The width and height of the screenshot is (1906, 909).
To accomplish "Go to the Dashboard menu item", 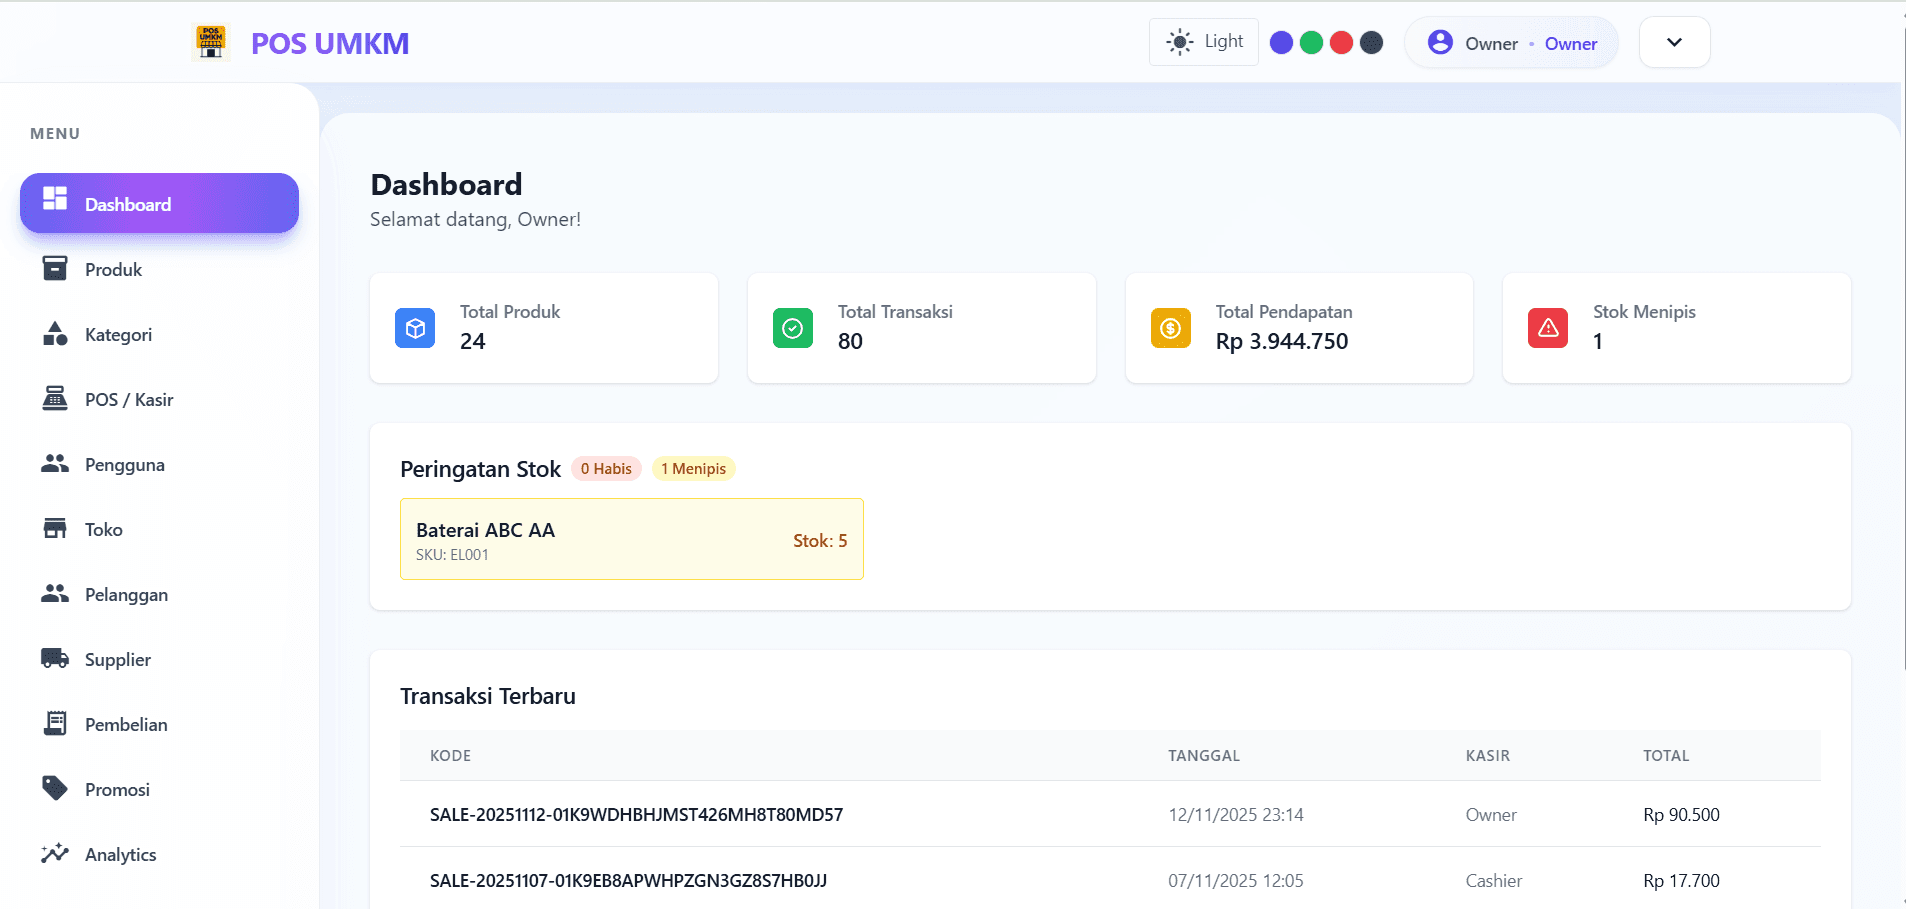I will pos(159,204).
